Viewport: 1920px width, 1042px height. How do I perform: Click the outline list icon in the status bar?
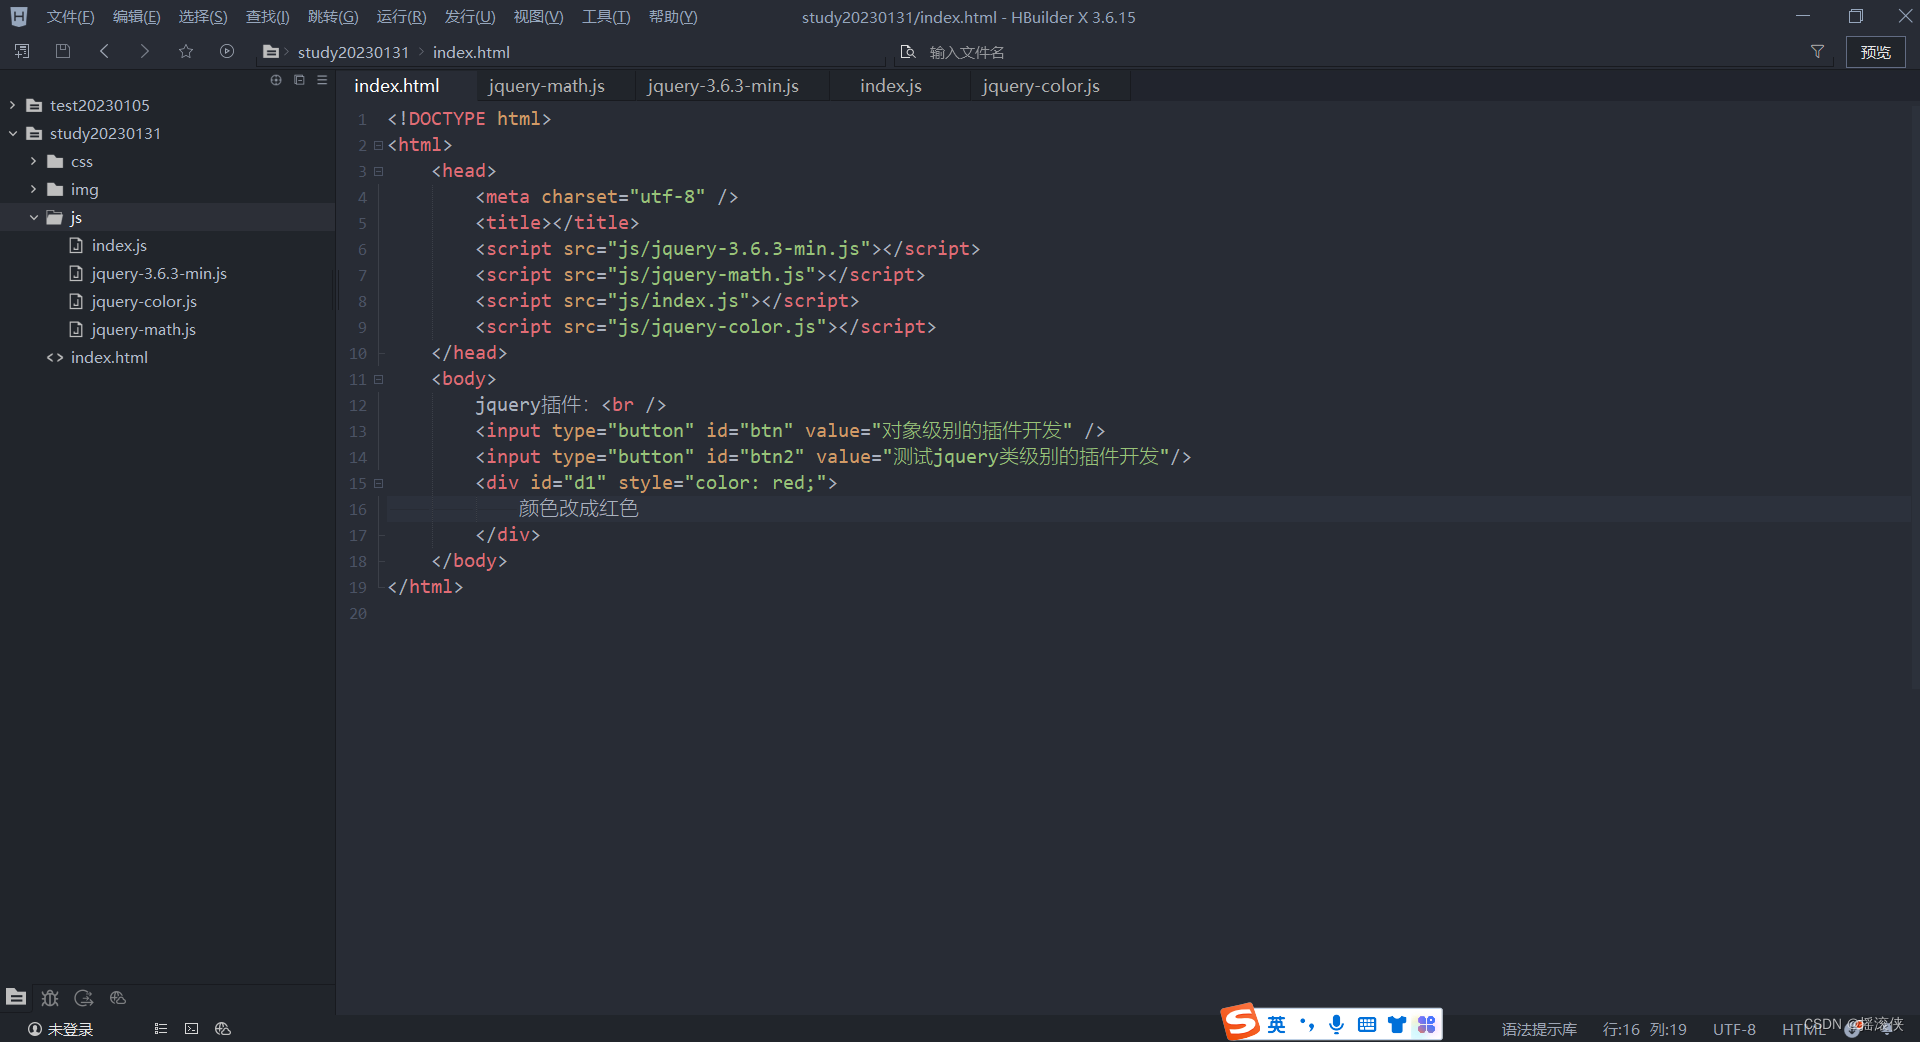click(161, 1028)
